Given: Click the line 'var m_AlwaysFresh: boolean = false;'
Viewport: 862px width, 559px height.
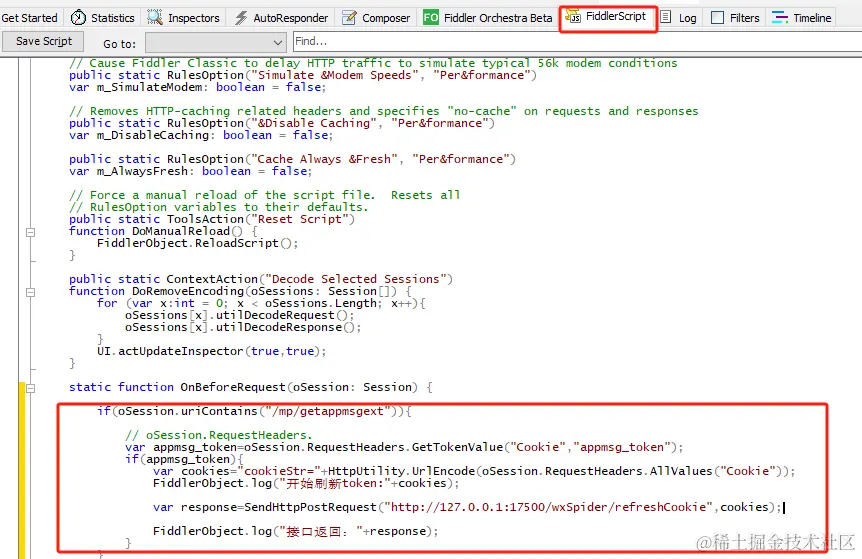Looking at the screenshot, I should (190, 171).
